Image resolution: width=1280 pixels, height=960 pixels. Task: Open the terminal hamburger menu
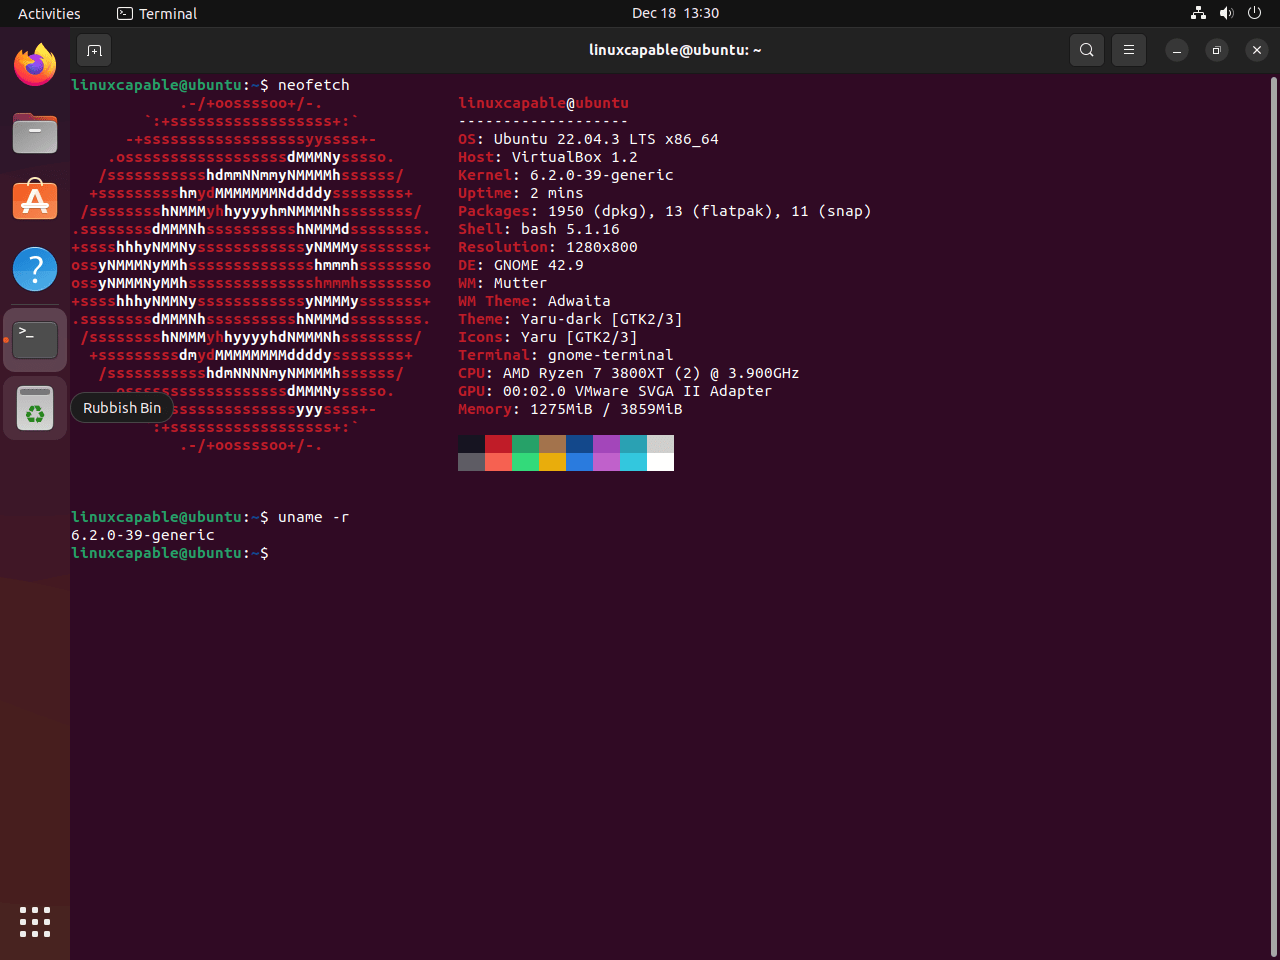coord(1129,50)
